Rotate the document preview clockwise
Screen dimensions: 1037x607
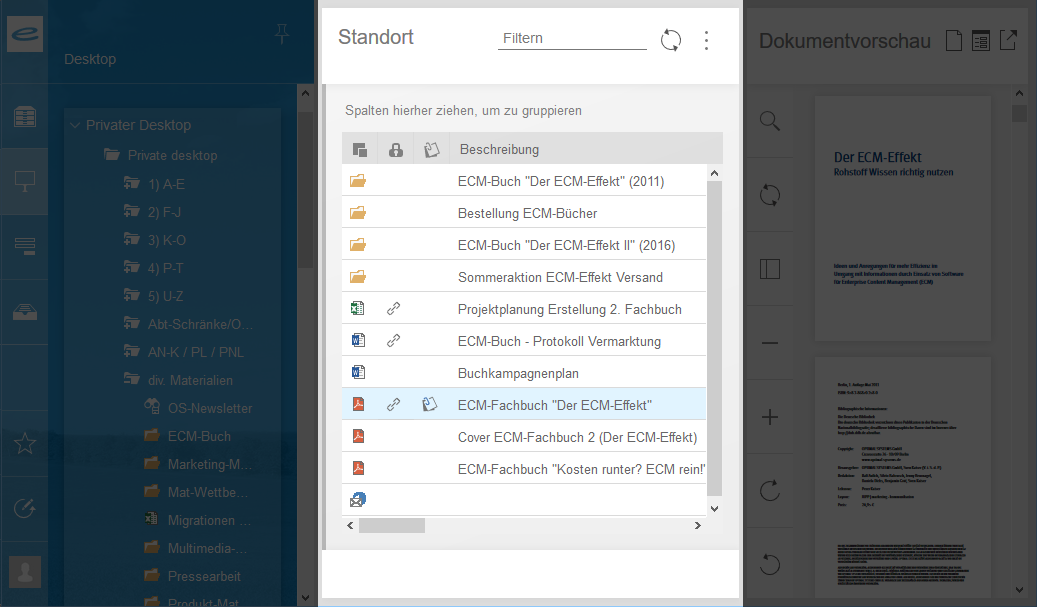point(769,490)
